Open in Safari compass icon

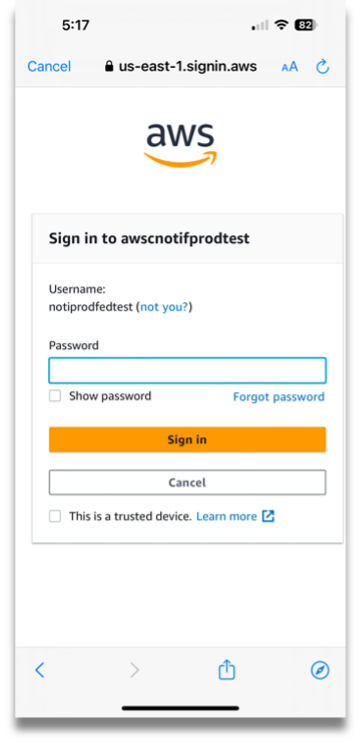pyautogui.click(x=320, y=670)
